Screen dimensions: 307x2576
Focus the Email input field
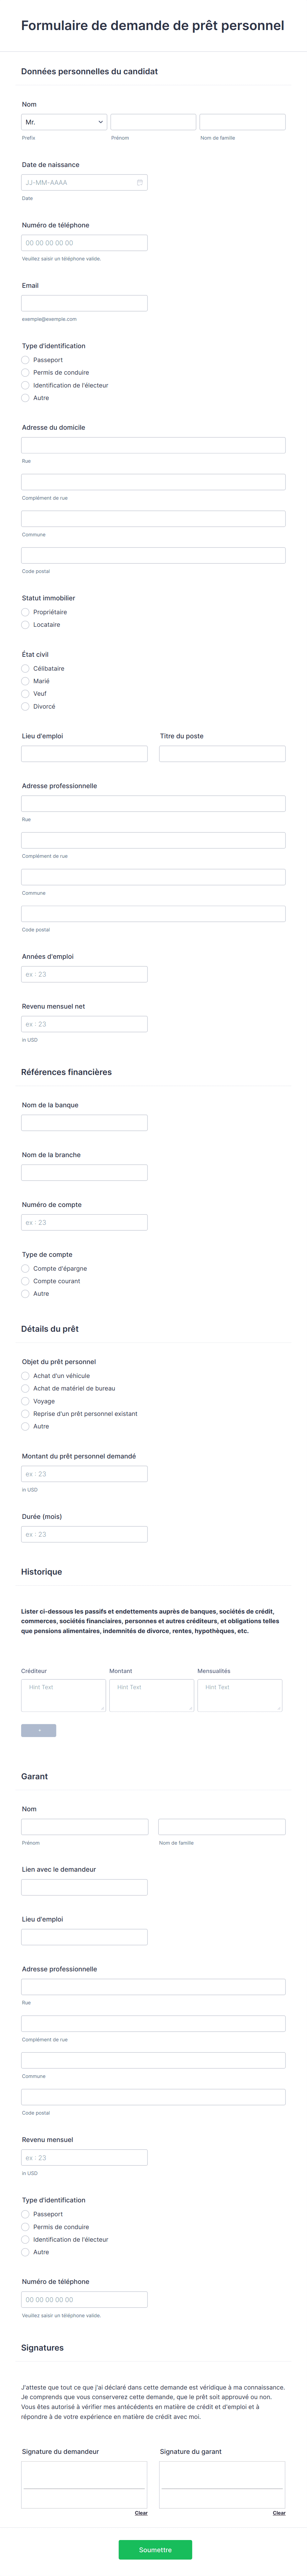pos(84,303)
